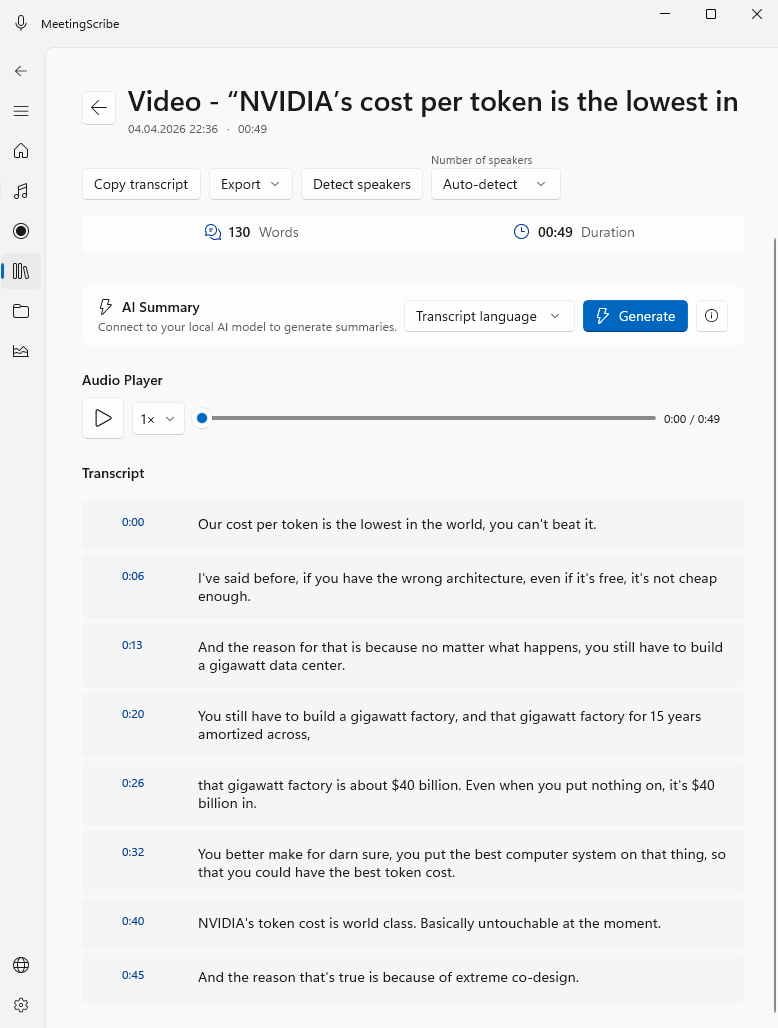
Task: Minimize the MeetingScribe window
Action: coord(665,14)
